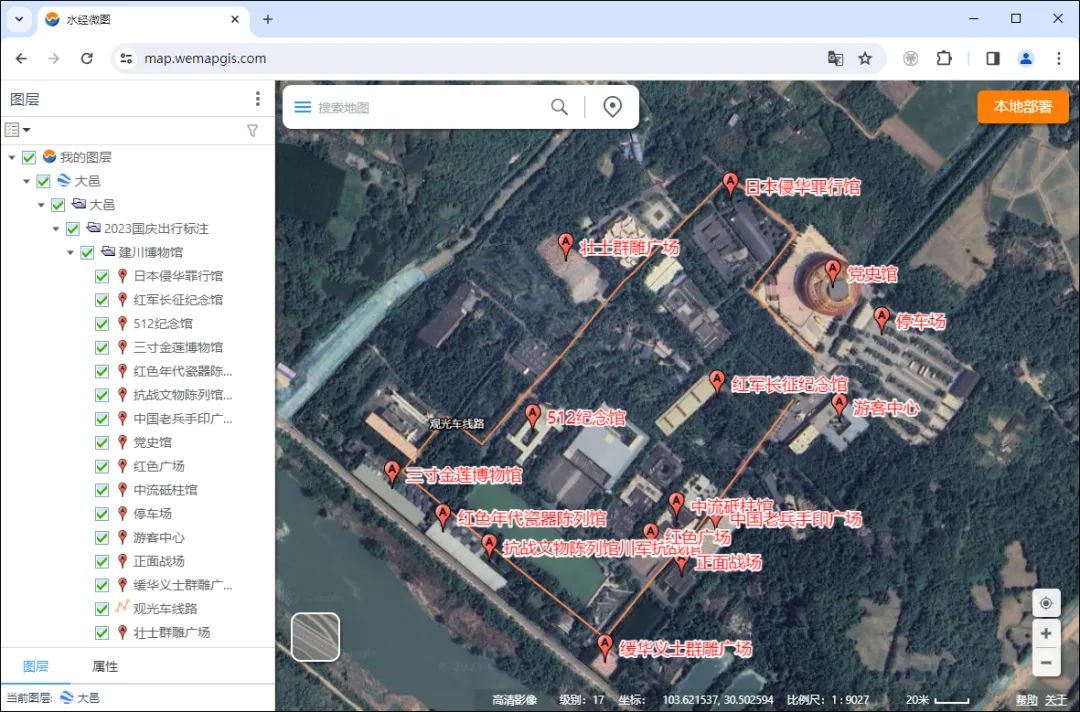Click the 日本侵华罪行馆 map marker
Viewport: 1080px width, 712px height.
[x=731, y=184]
